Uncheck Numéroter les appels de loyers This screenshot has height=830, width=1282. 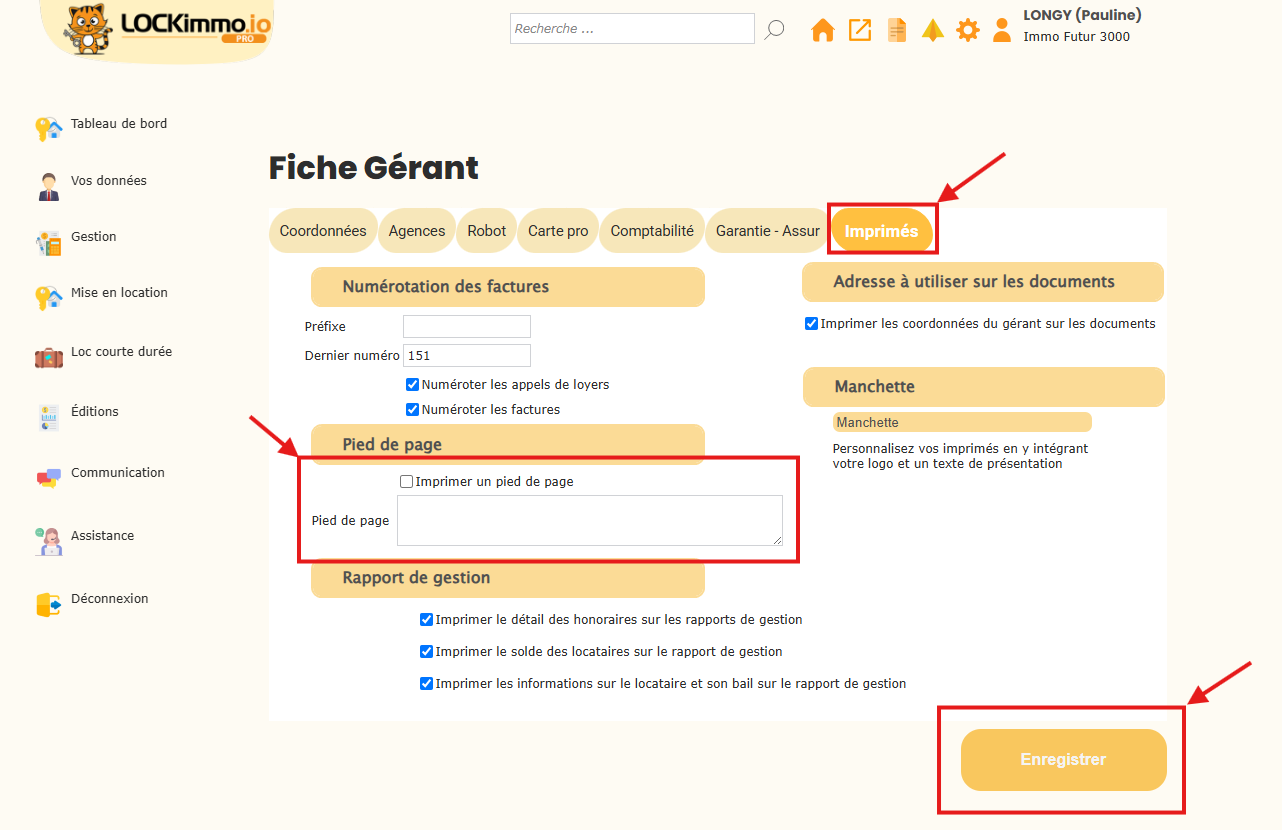(x=412, y=384)
